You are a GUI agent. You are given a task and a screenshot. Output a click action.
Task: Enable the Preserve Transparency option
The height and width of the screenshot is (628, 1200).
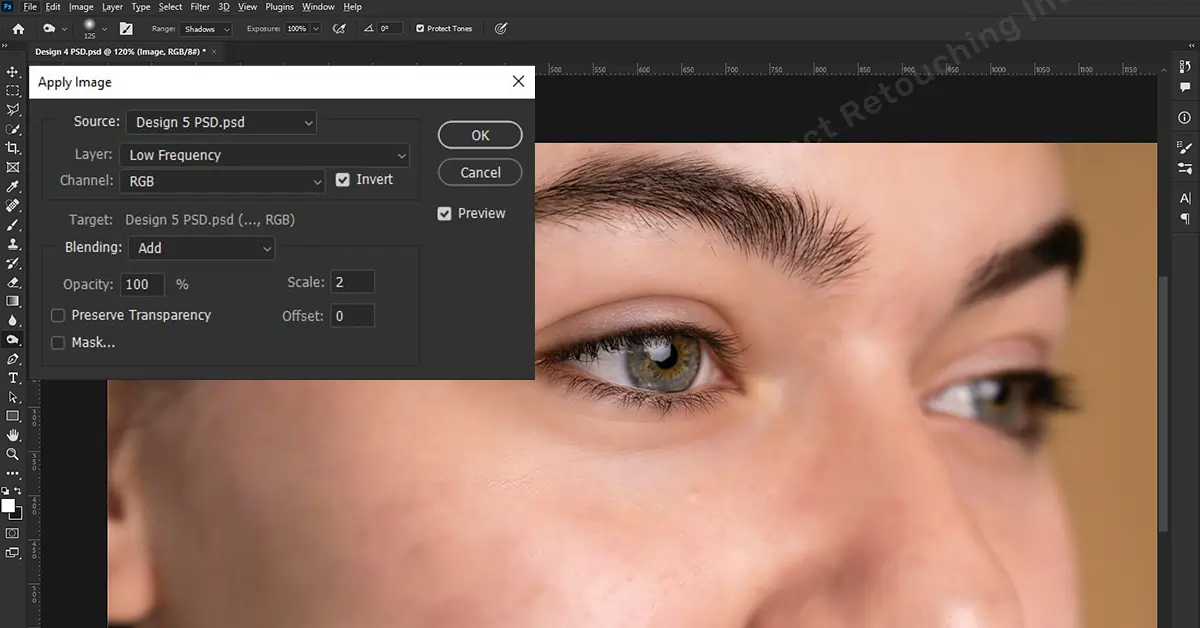[57, 315]
